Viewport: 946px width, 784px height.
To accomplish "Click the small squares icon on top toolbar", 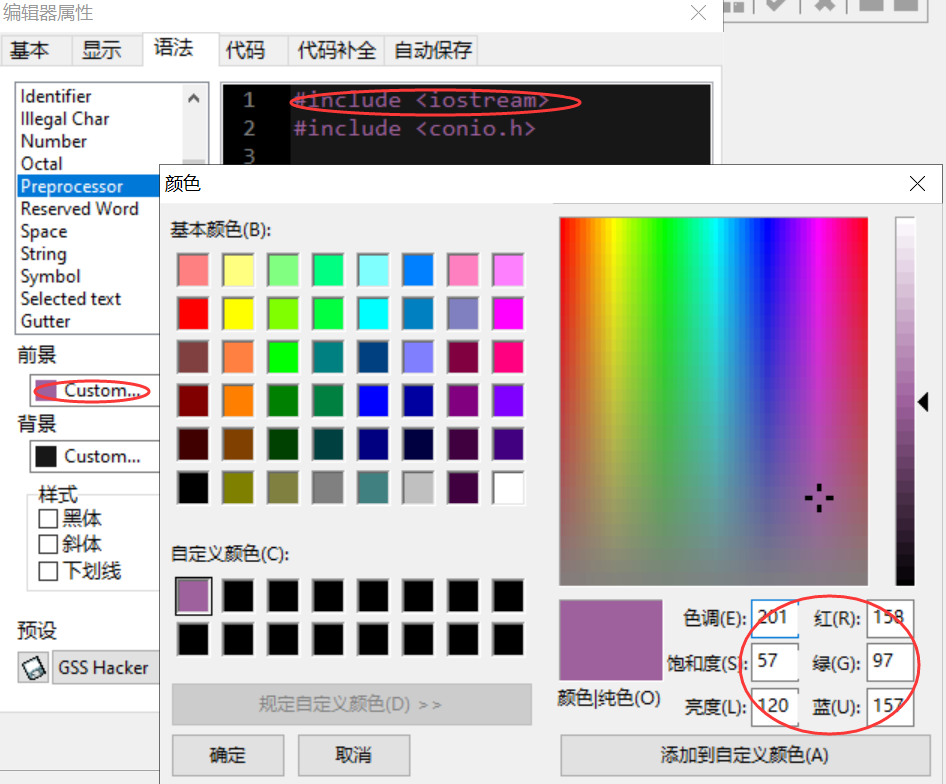I will tap(734, 8).
